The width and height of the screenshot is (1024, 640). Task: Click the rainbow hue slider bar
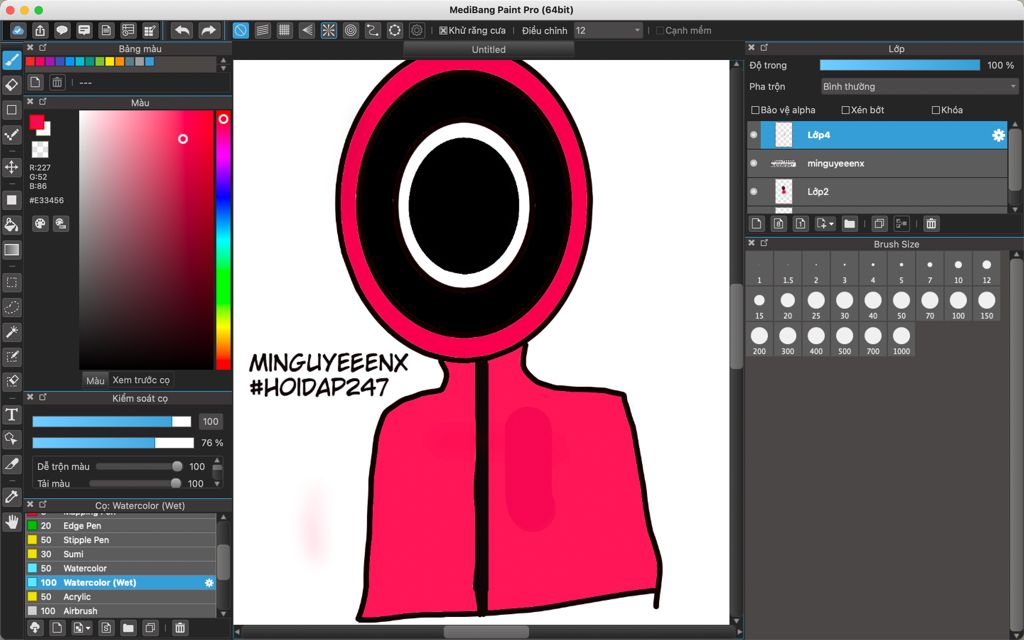pyautogui.click(x=223, y=240)
